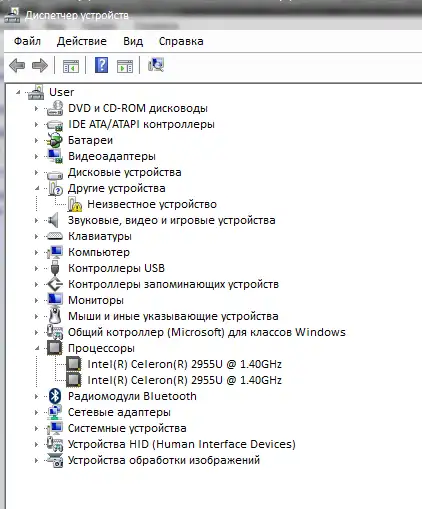Image resolution: width=422 pixels, height=509 pixels.
Task: Select Контроллеры USB item
Action: pyautogui.click(x=116, y=268)
